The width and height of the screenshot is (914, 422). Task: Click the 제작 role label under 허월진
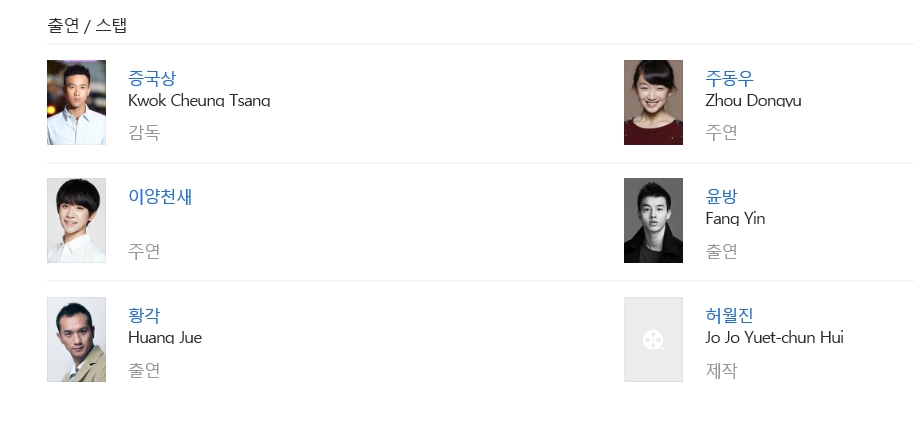[x=721, y=370]
